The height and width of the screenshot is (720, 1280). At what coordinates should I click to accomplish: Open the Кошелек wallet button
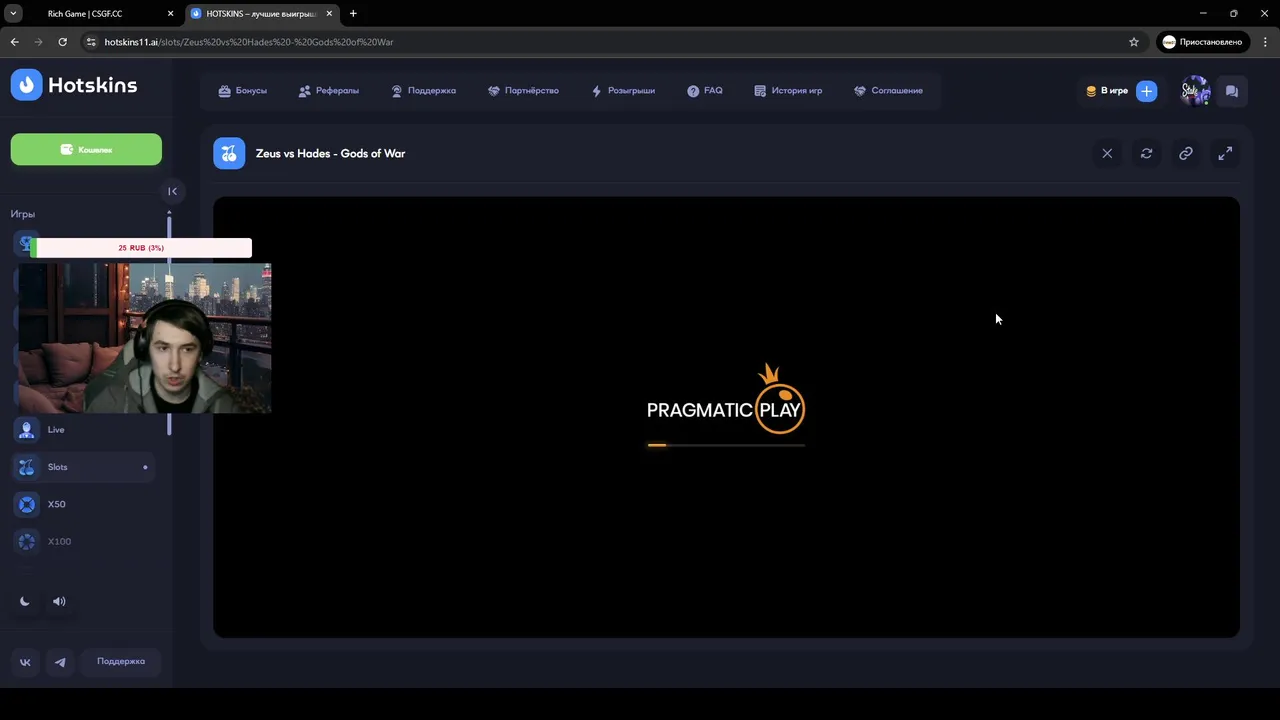(x=86, y=149)
